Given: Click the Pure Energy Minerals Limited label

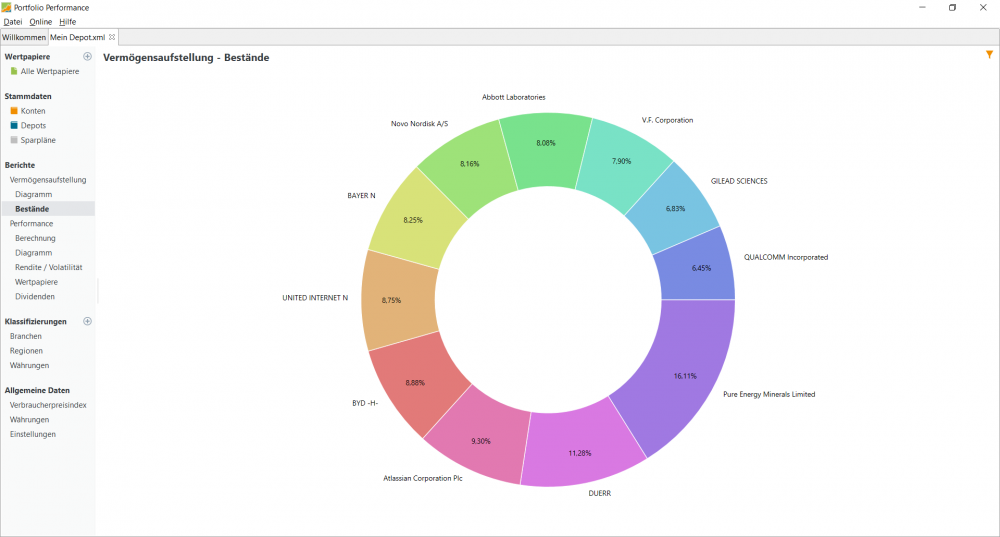Looking at the screenshot, I should click(x=769, y=394).
